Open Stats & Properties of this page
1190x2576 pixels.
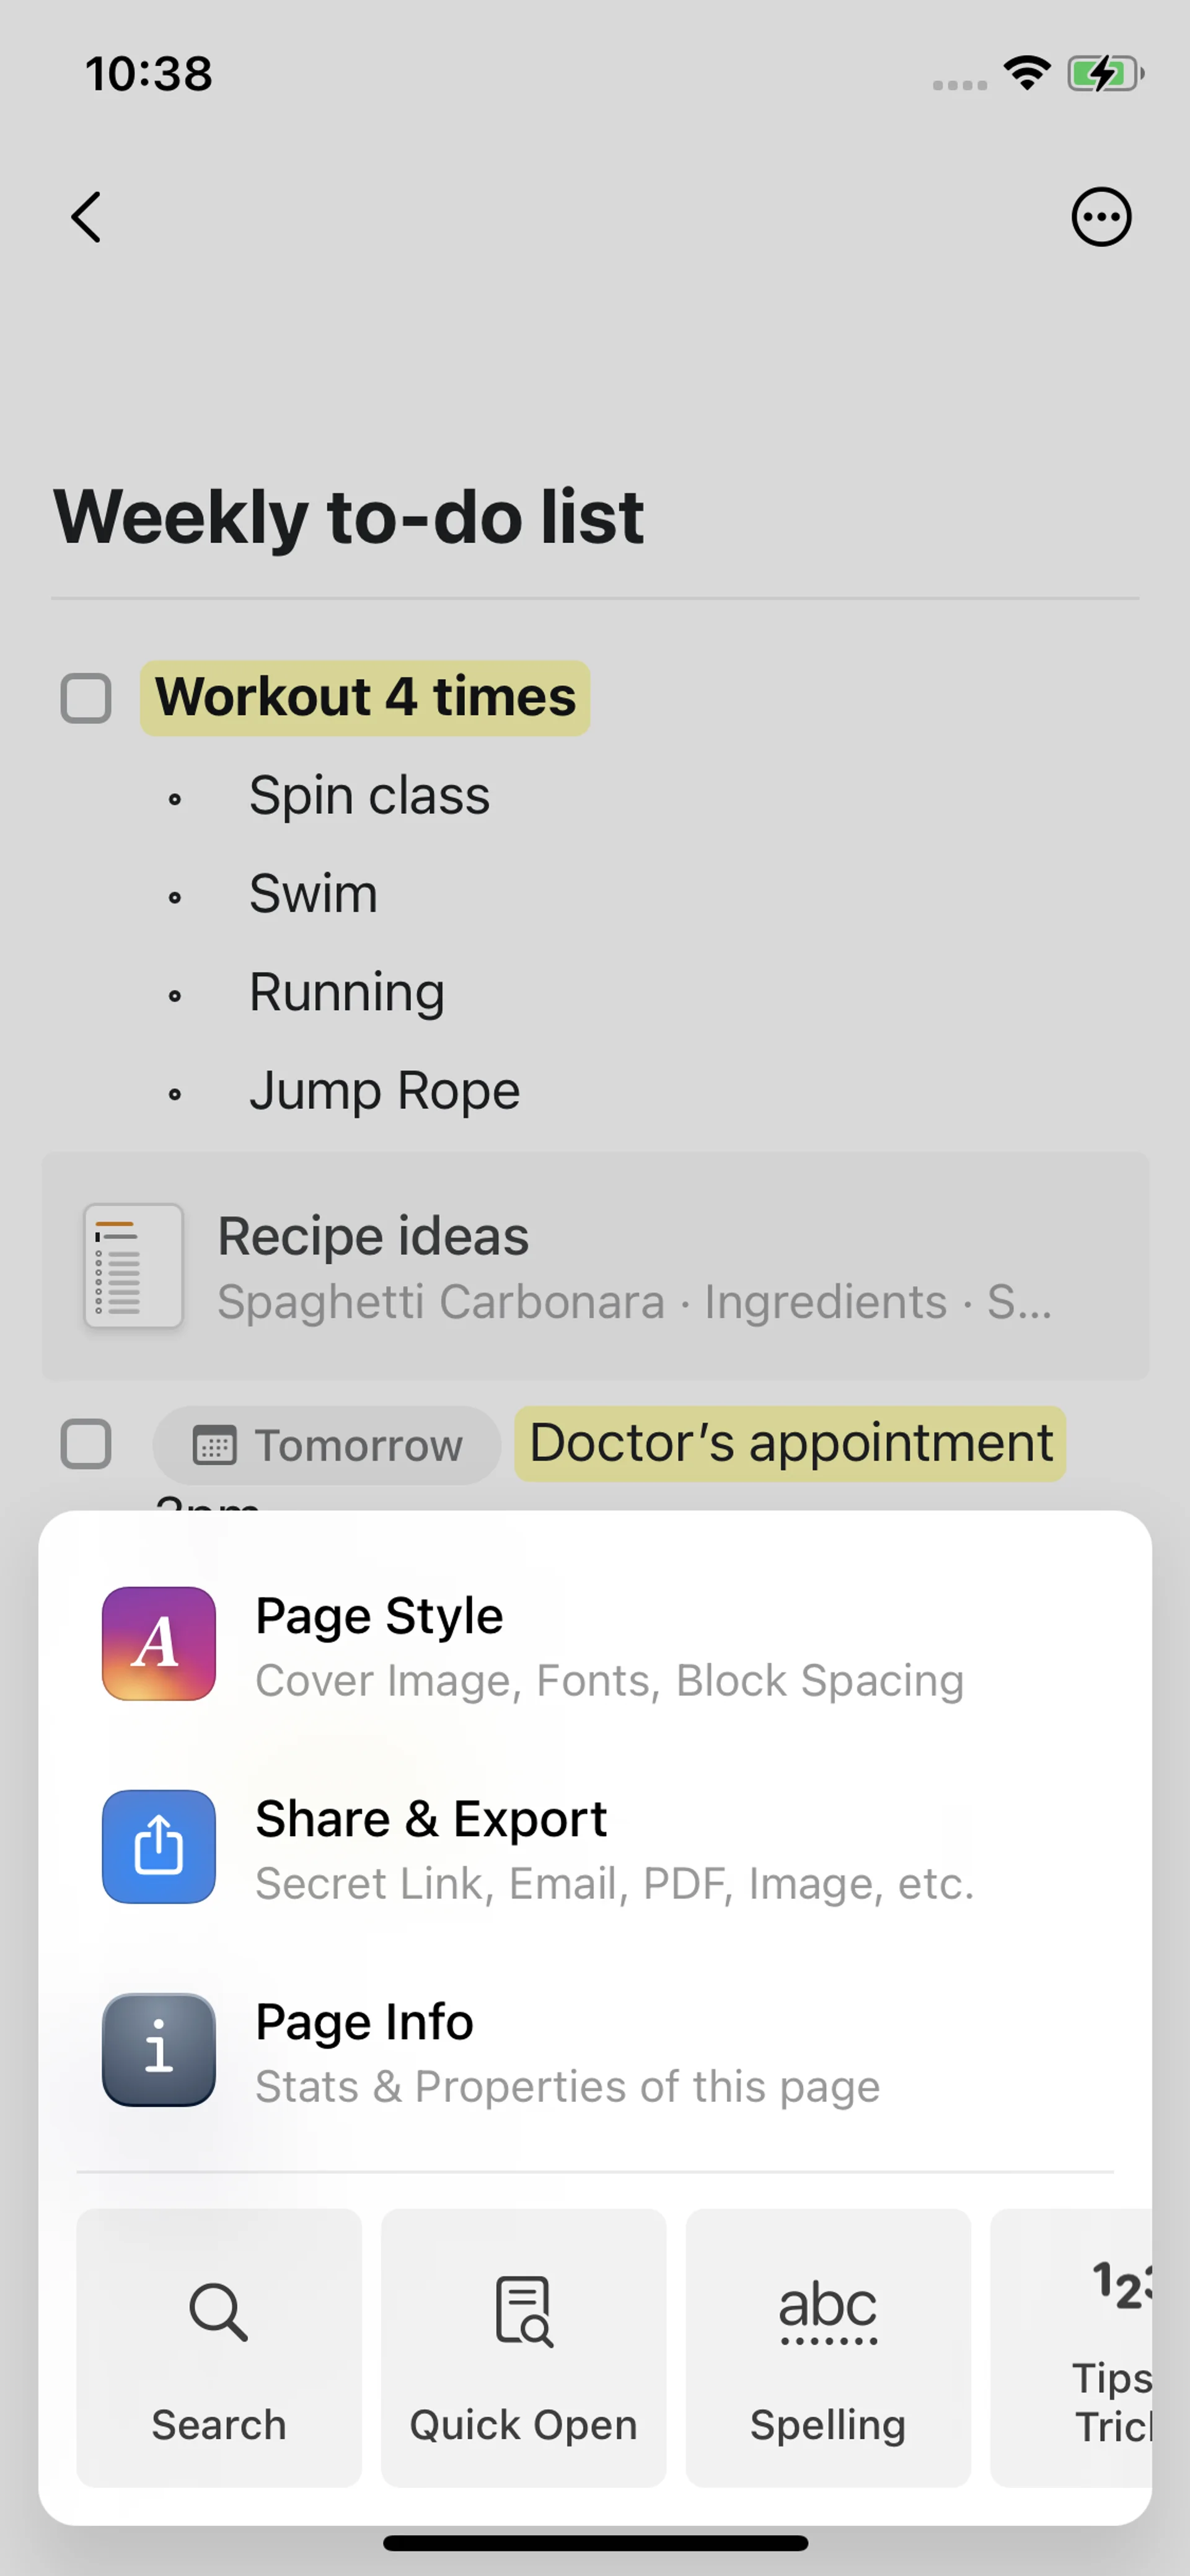[567, 2087]
